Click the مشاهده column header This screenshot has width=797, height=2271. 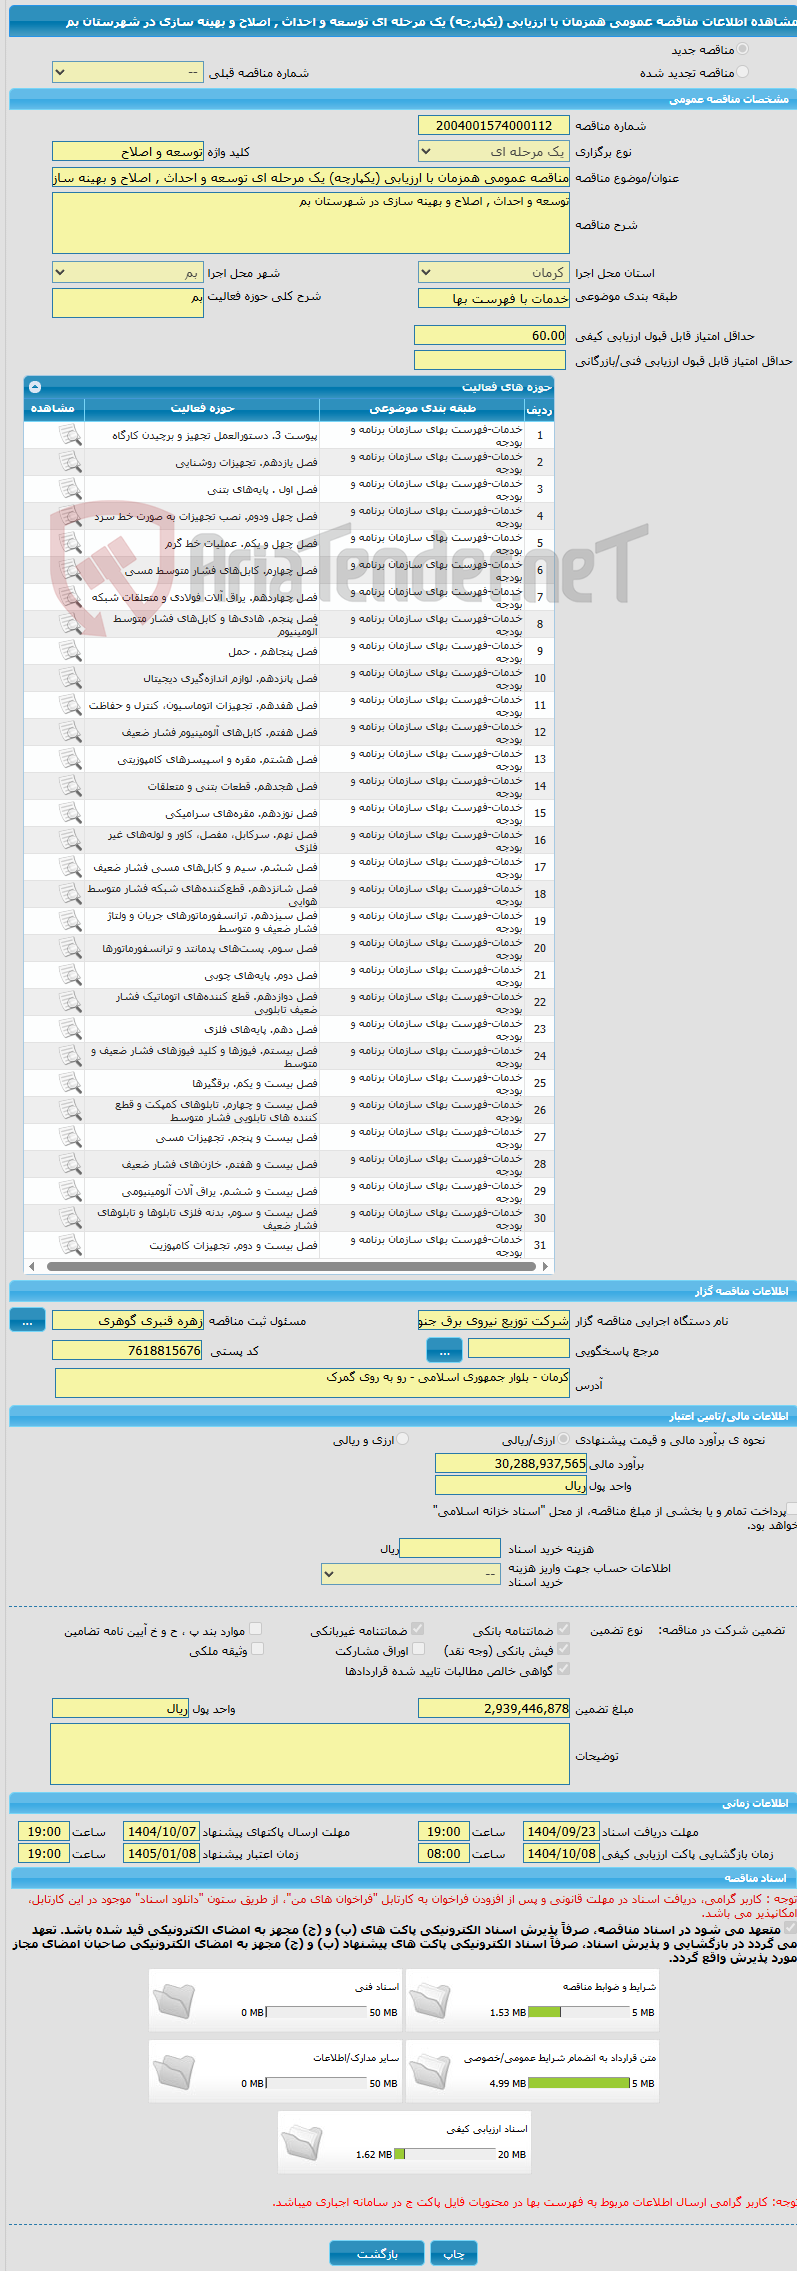(54, 408)
